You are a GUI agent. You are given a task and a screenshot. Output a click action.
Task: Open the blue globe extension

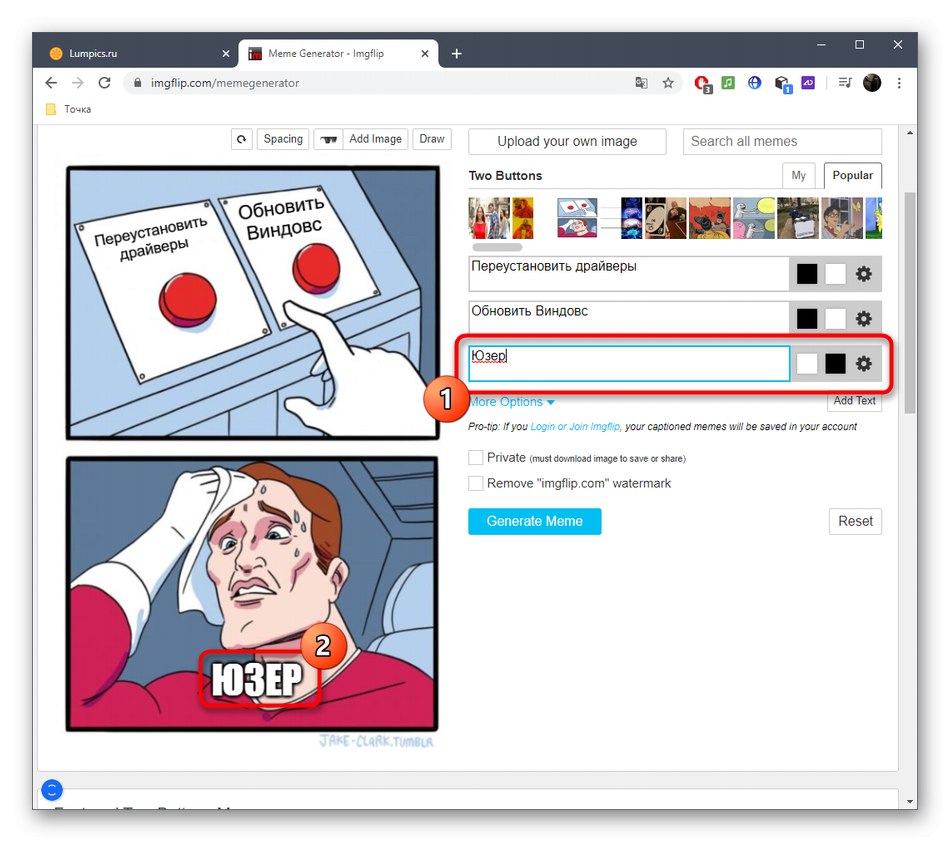tap(754, 82)
